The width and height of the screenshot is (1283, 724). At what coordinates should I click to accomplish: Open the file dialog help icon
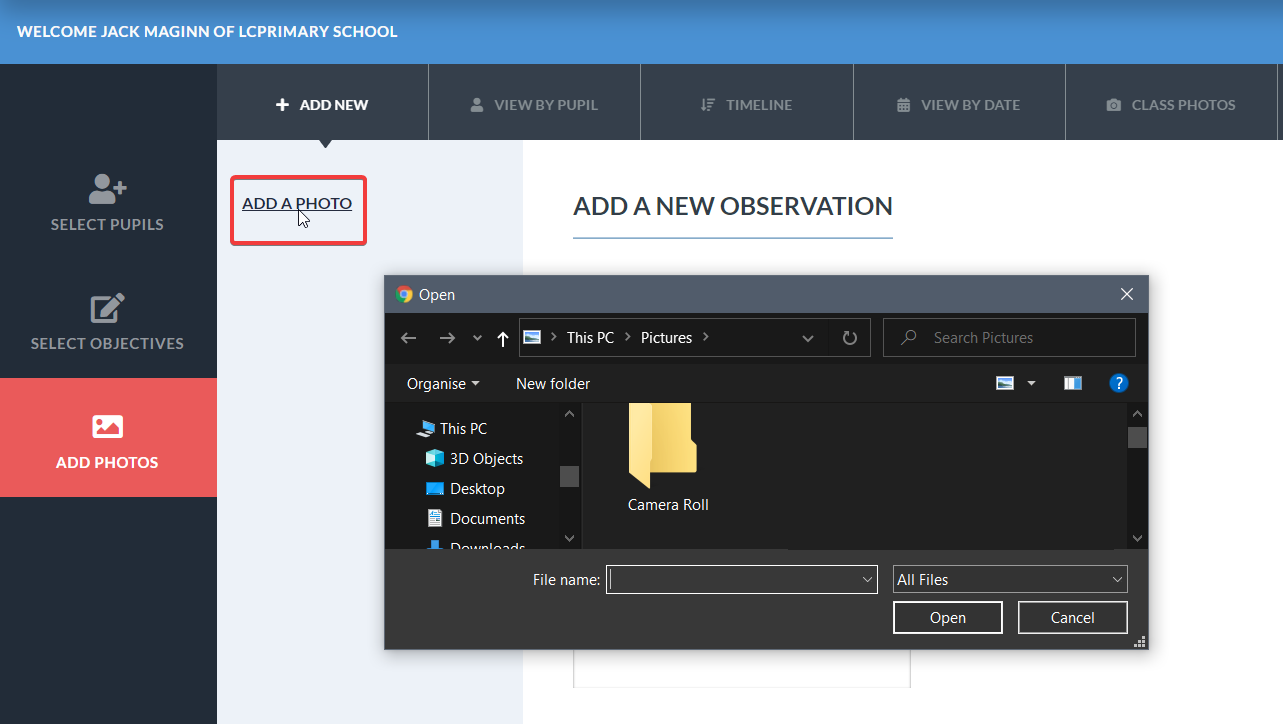point(1119,383)
